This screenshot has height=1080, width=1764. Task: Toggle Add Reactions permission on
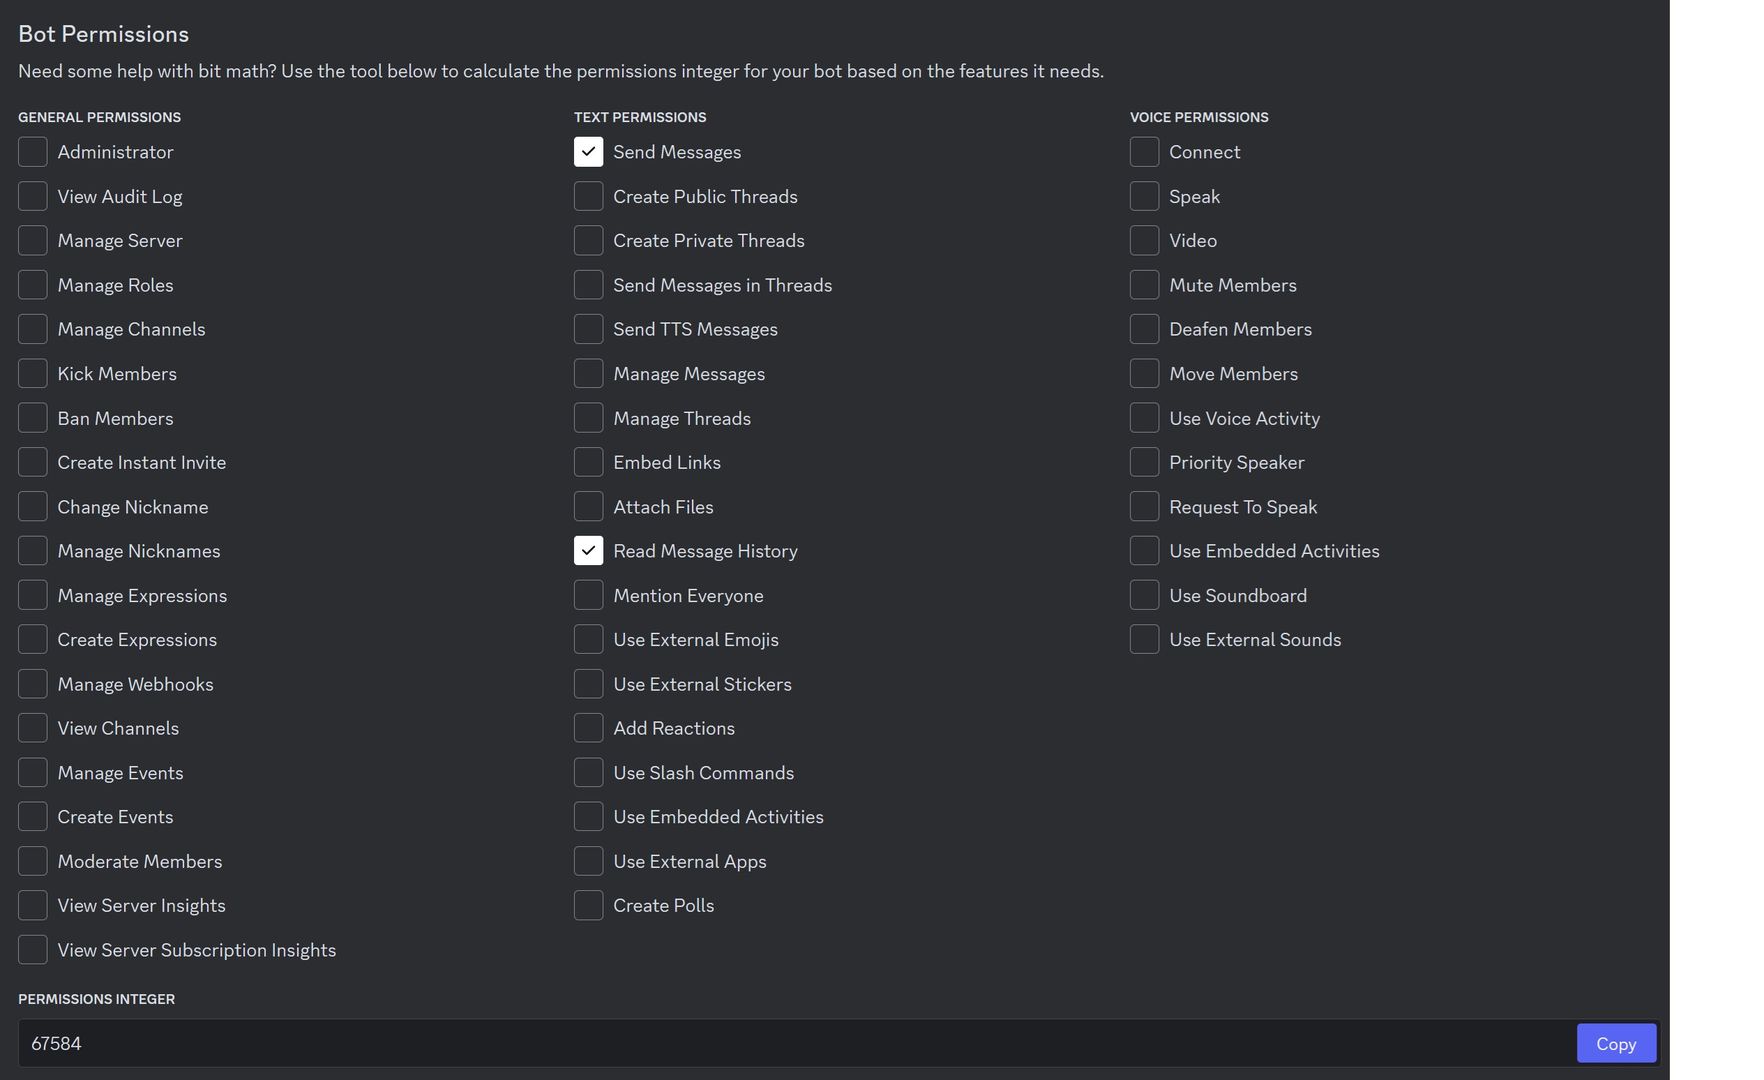588,728
